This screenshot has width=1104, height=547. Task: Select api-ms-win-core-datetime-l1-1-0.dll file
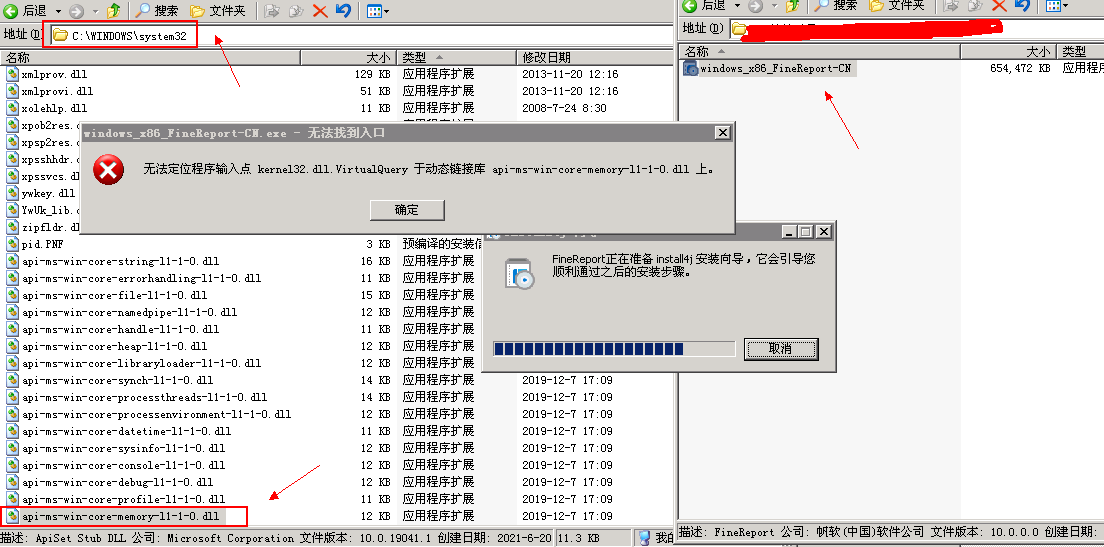click(127, 432)
